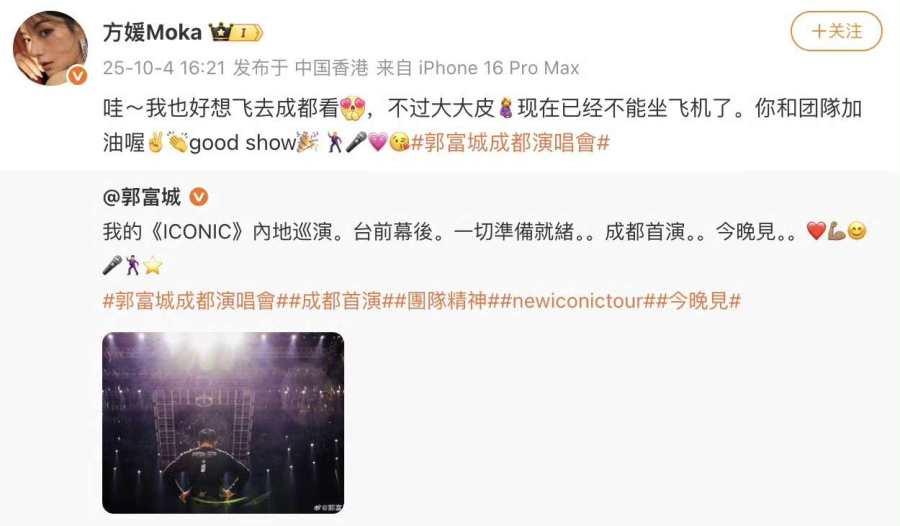Click the star emoji in reposted text
The height and width of the screenshot is (526, 900).
click(x=153, y=265)
